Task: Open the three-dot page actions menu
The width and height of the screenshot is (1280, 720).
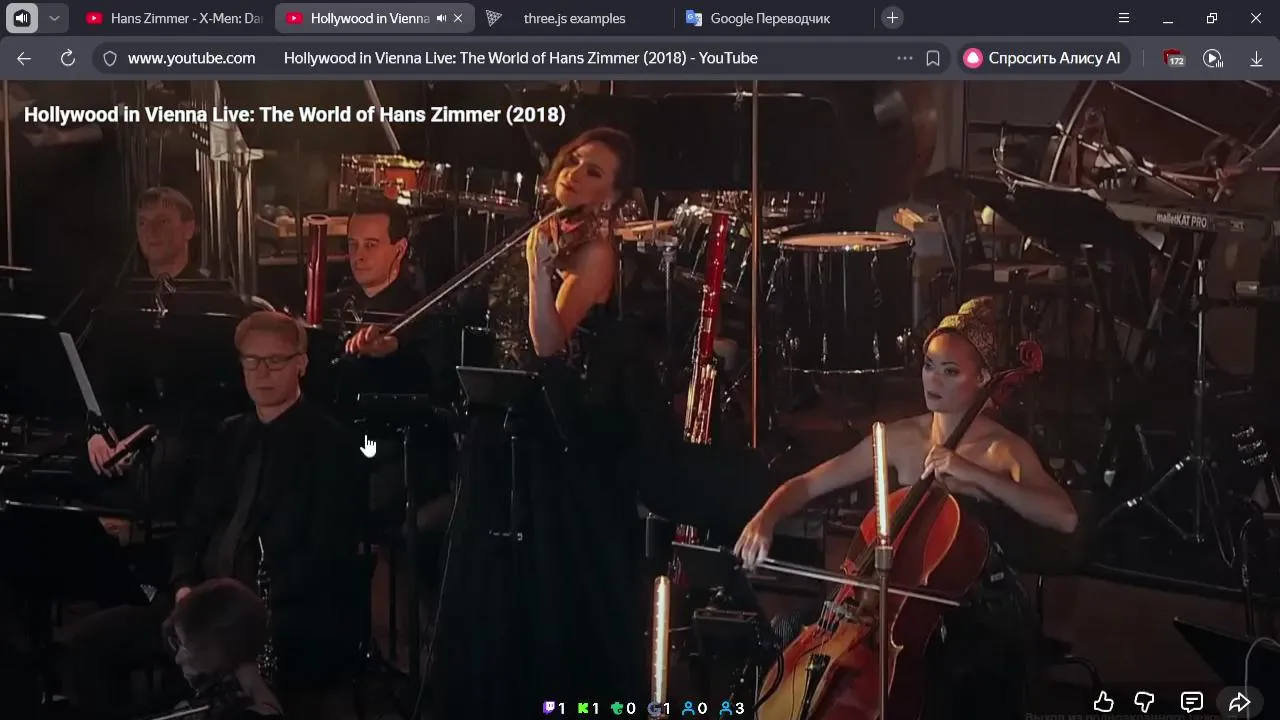Action: pyautogui.click(x=905, y=58)
